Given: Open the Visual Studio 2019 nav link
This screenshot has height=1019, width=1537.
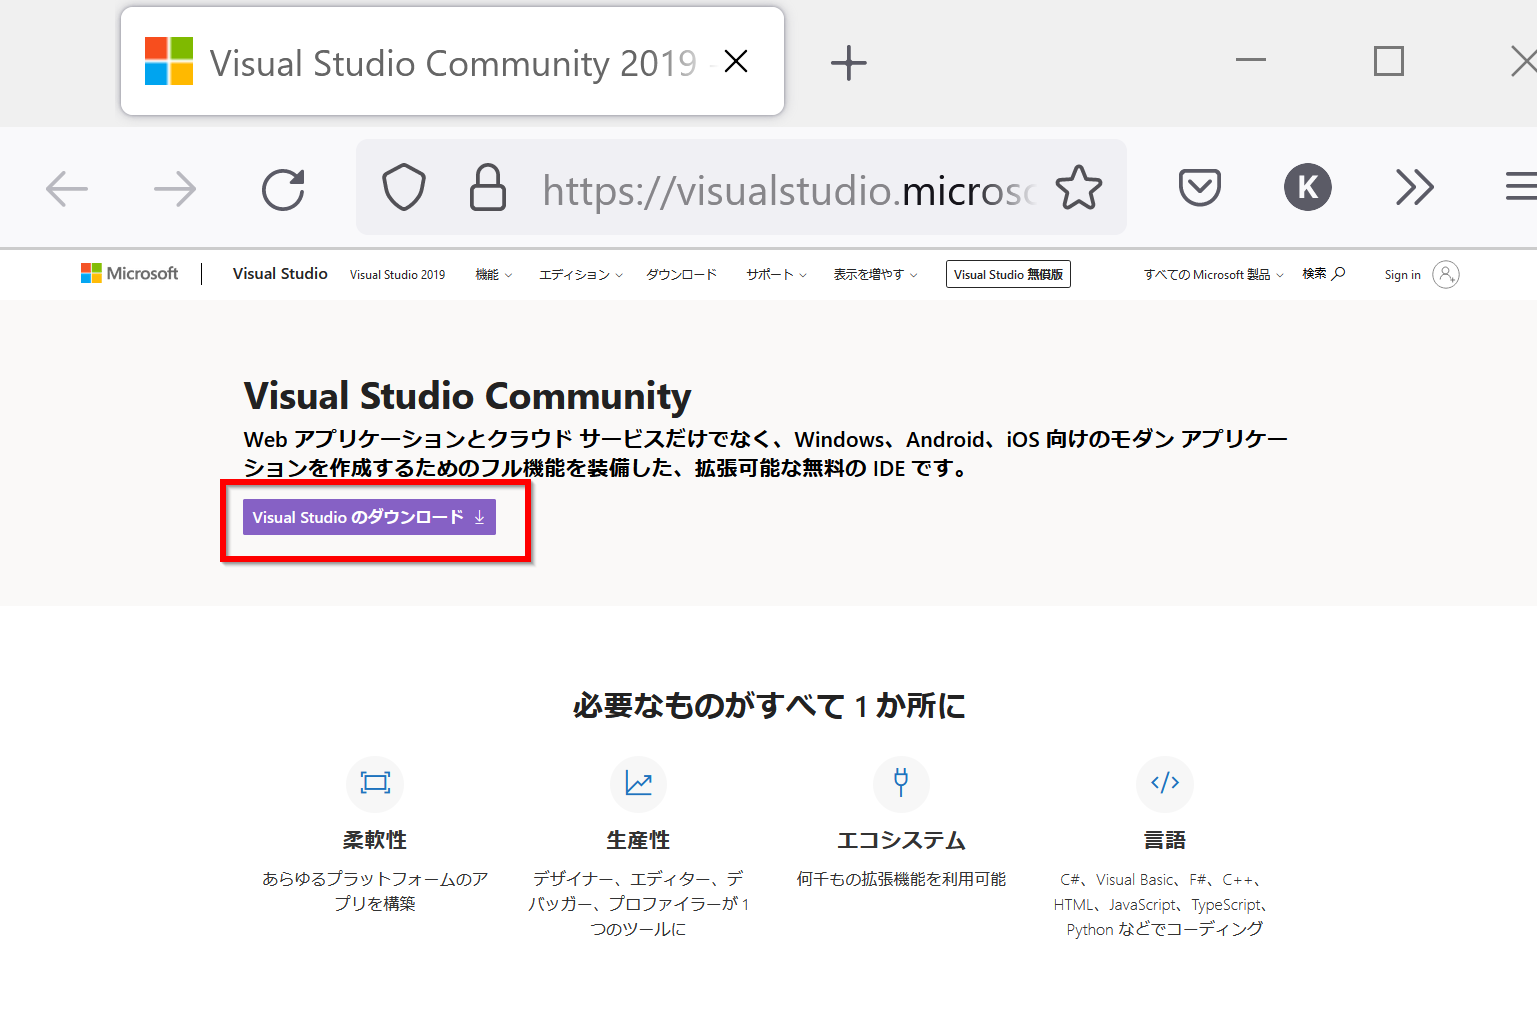Looking at the screenshot, I should tap(398, 275).
